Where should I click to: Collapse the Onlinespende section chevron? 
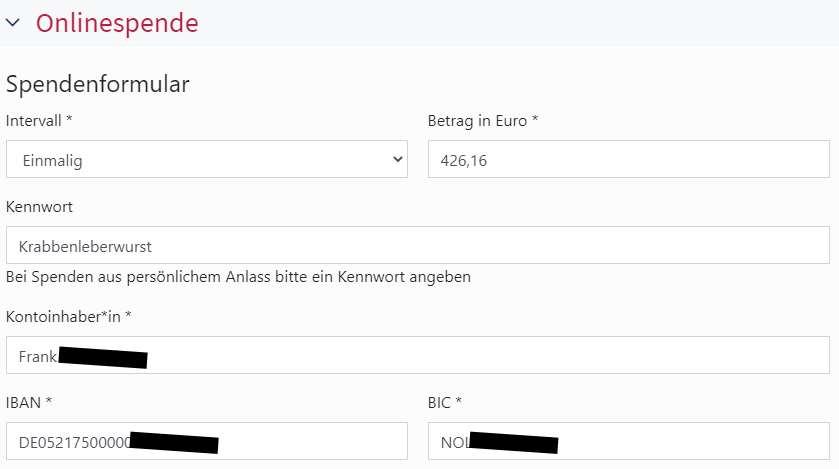tap(13, 23)
